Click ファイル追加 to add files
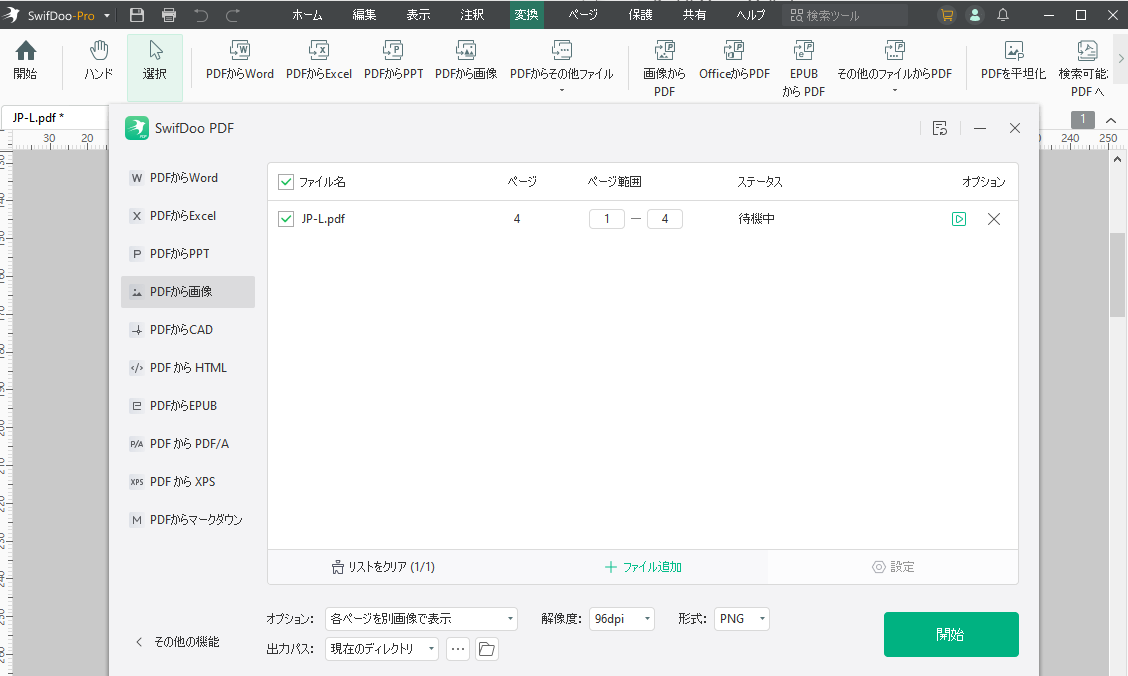The image size is (1128, 676). point(642,566)
